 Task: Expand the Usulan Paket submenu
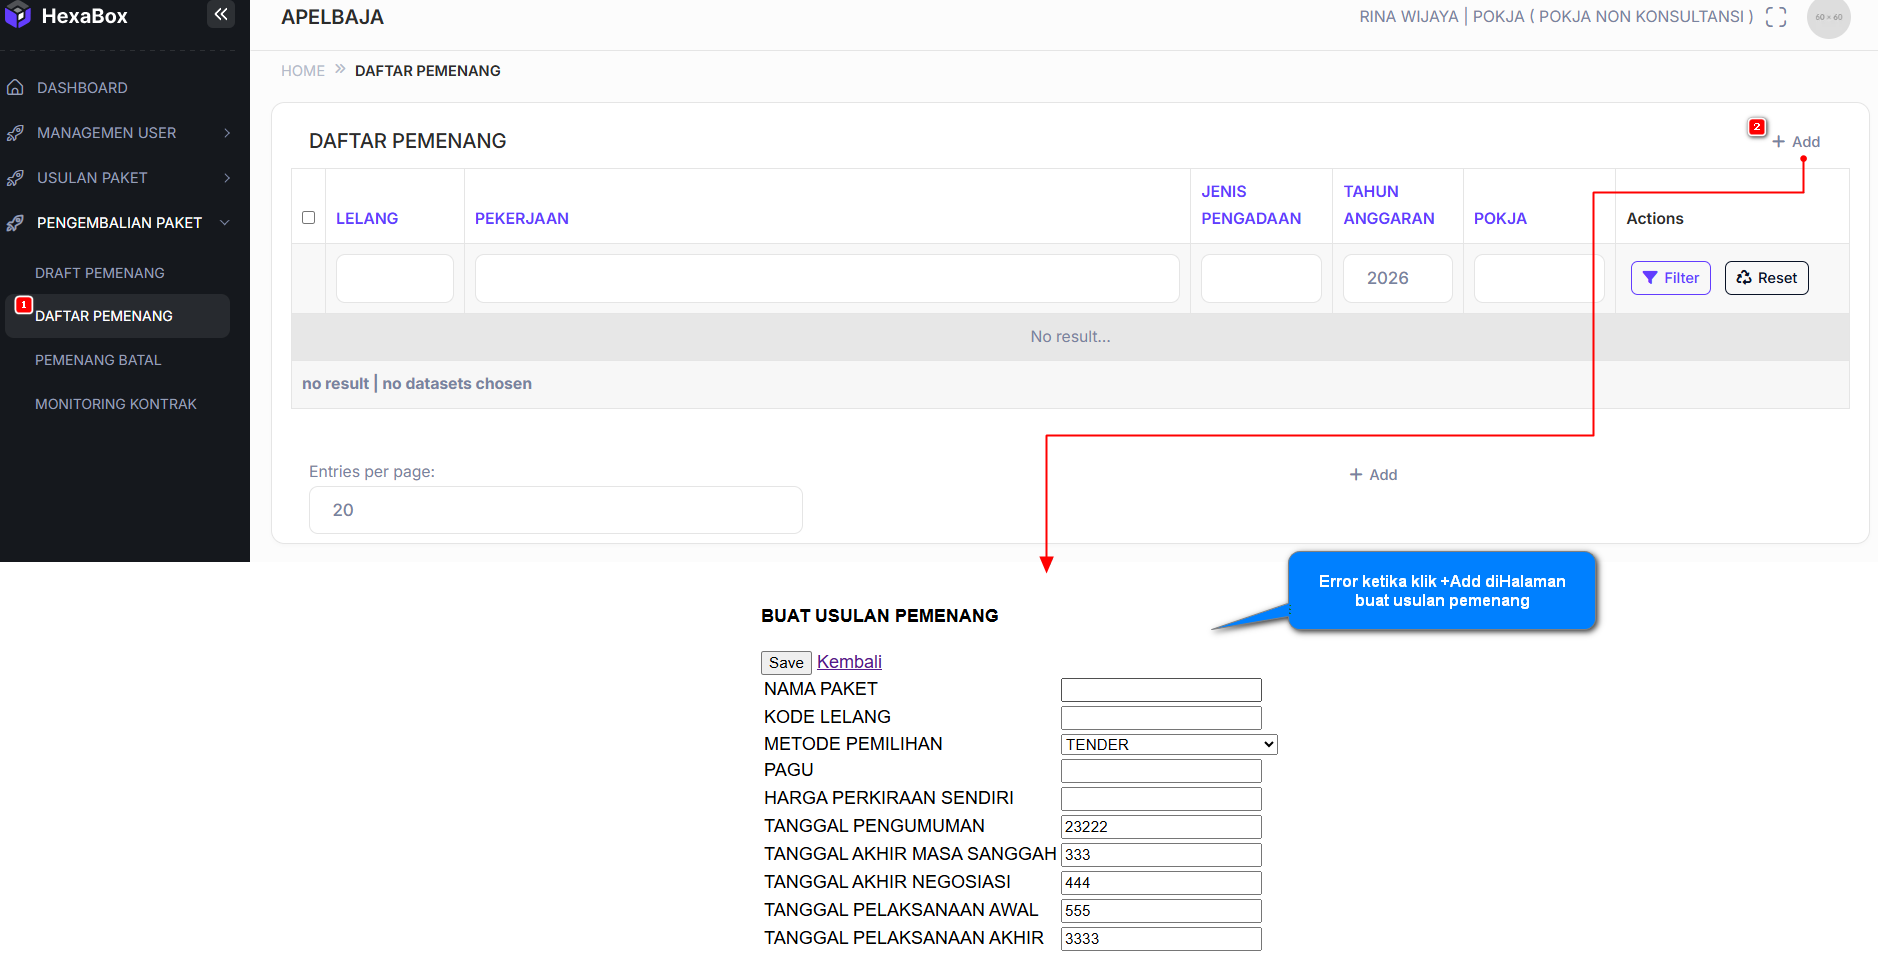(x=227, y=178)
